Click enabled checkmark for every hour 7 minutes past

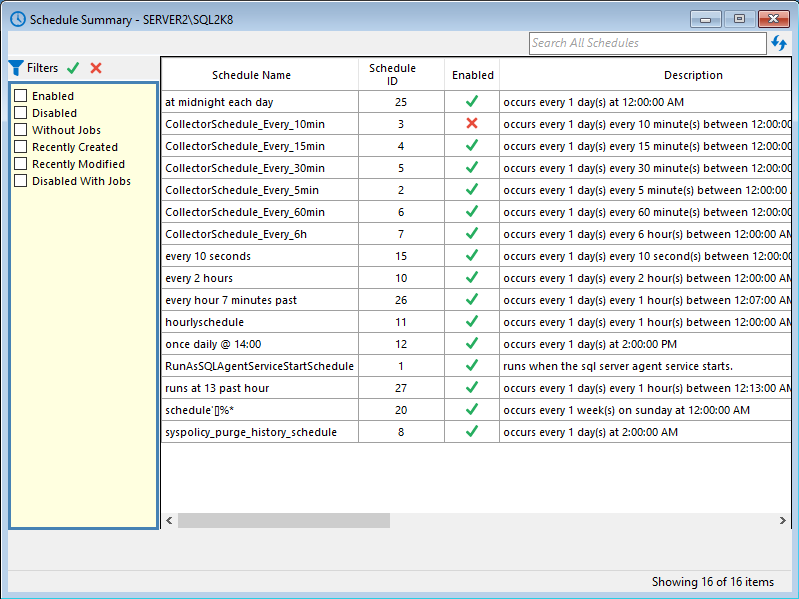(x=472, y=299)
